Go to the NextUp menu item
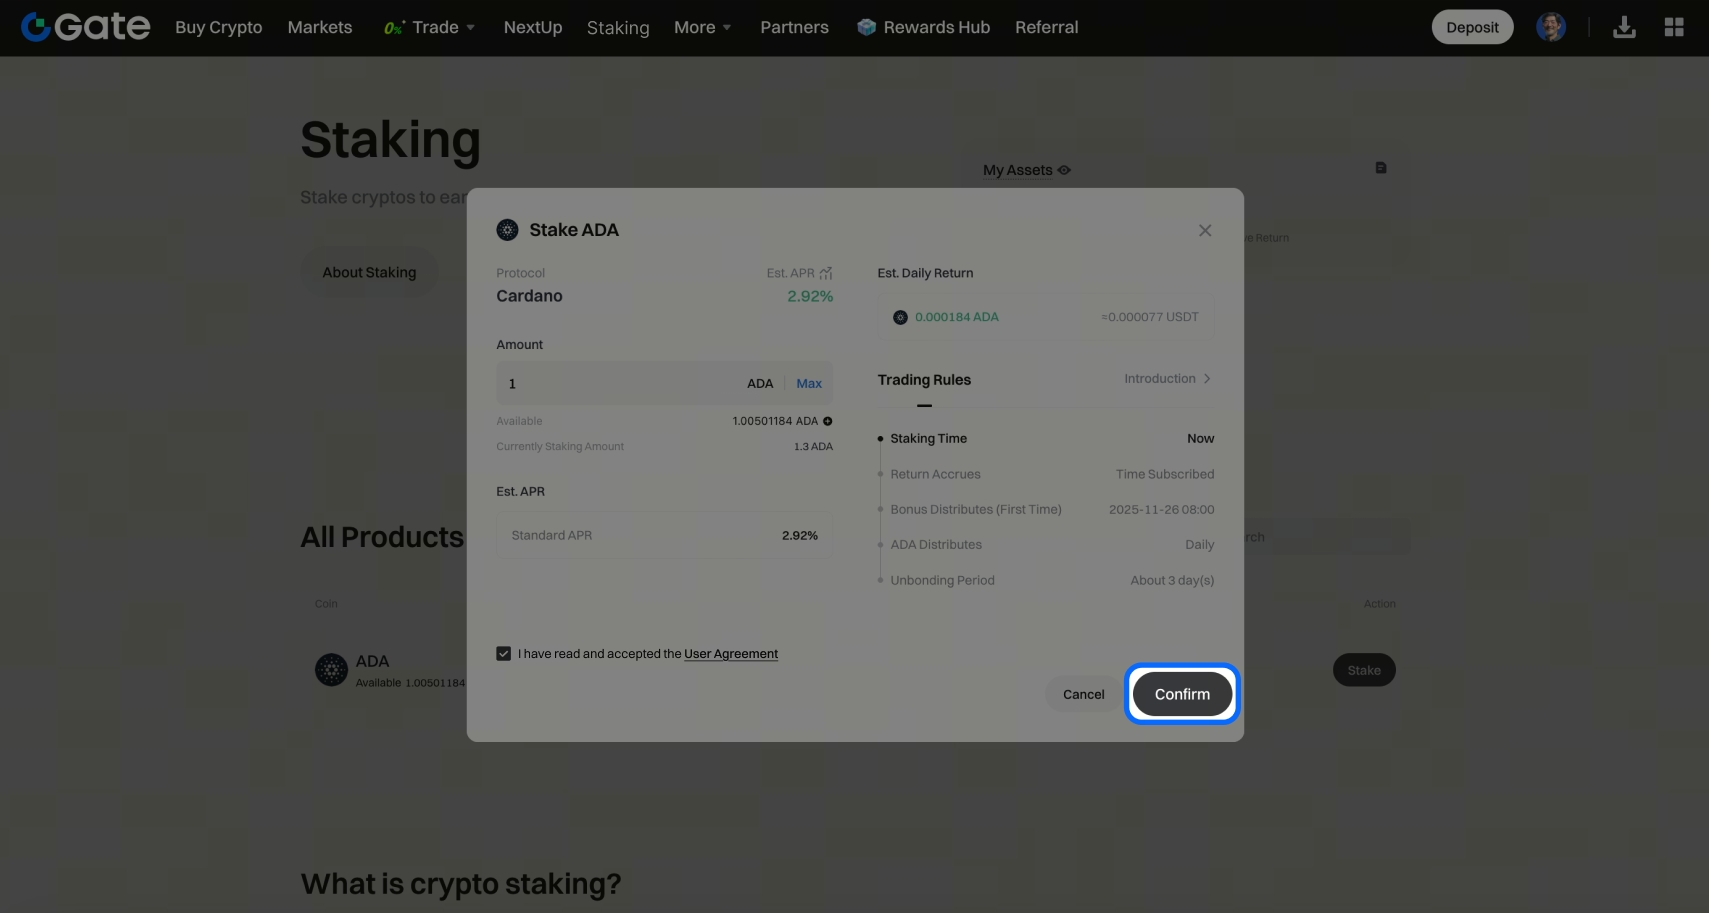1709x913 pixels. click(x=533, y=27)
